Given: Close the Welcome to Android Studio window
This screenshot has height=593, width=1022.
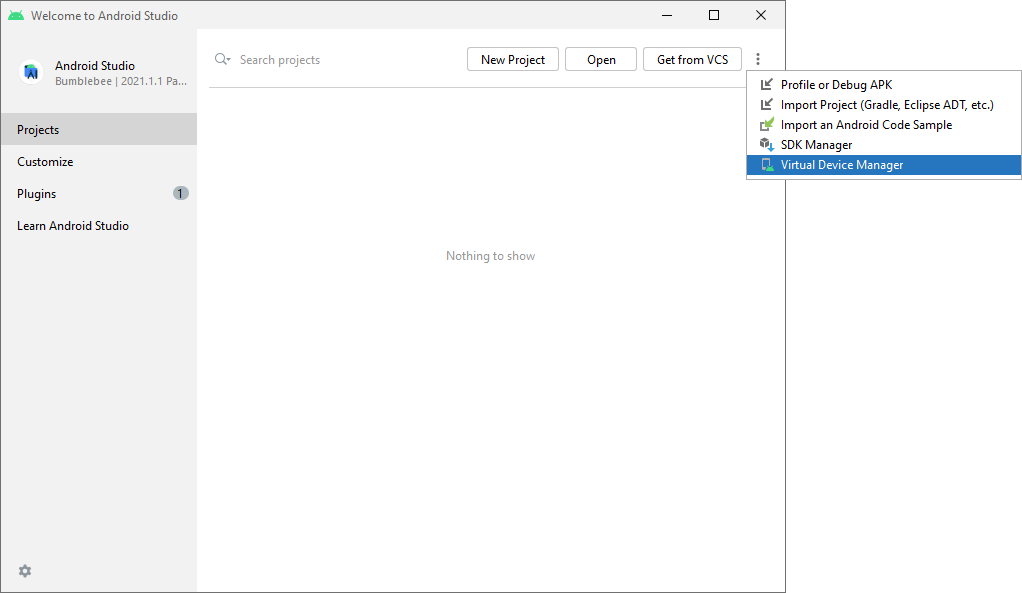Looking at the screenshot, I should [x=761, y=15].
